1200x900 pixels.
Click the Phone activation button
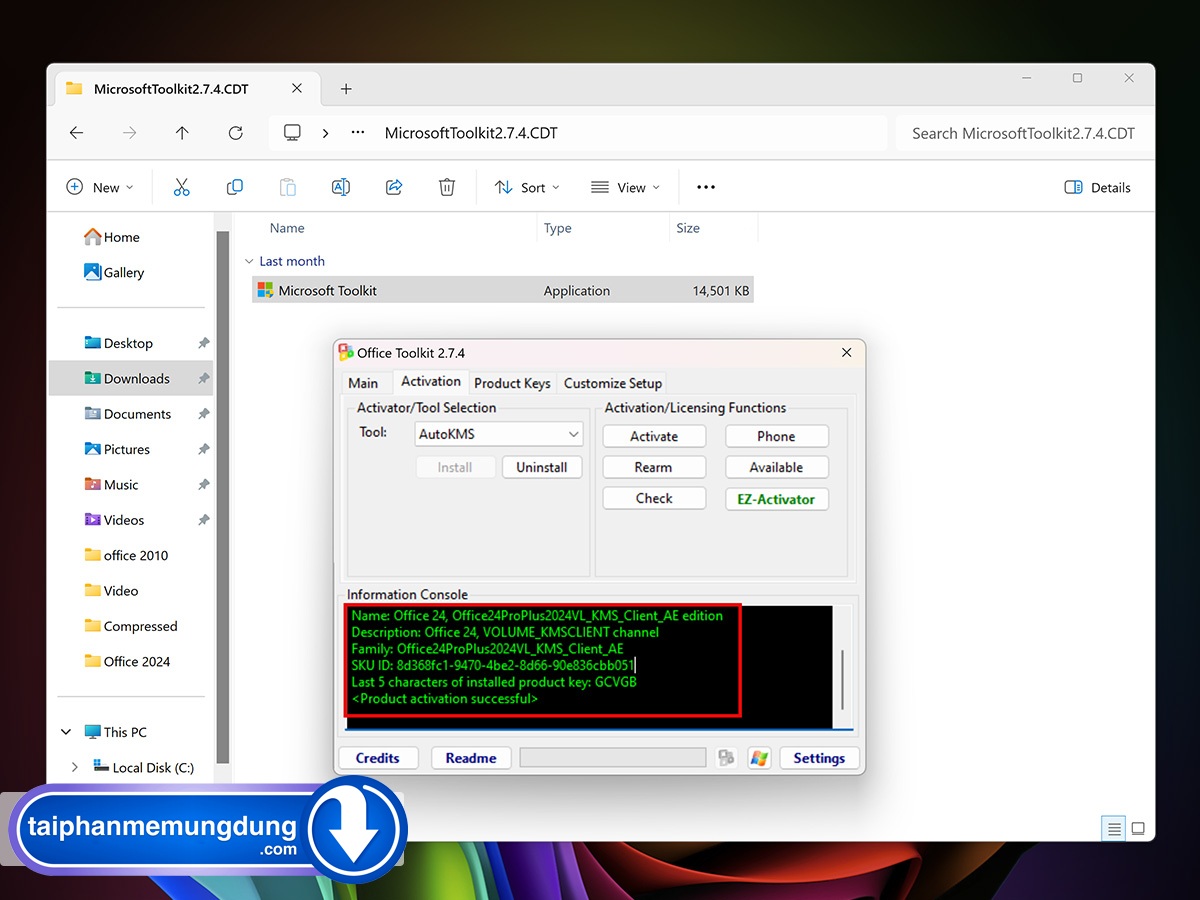[776, 436]
